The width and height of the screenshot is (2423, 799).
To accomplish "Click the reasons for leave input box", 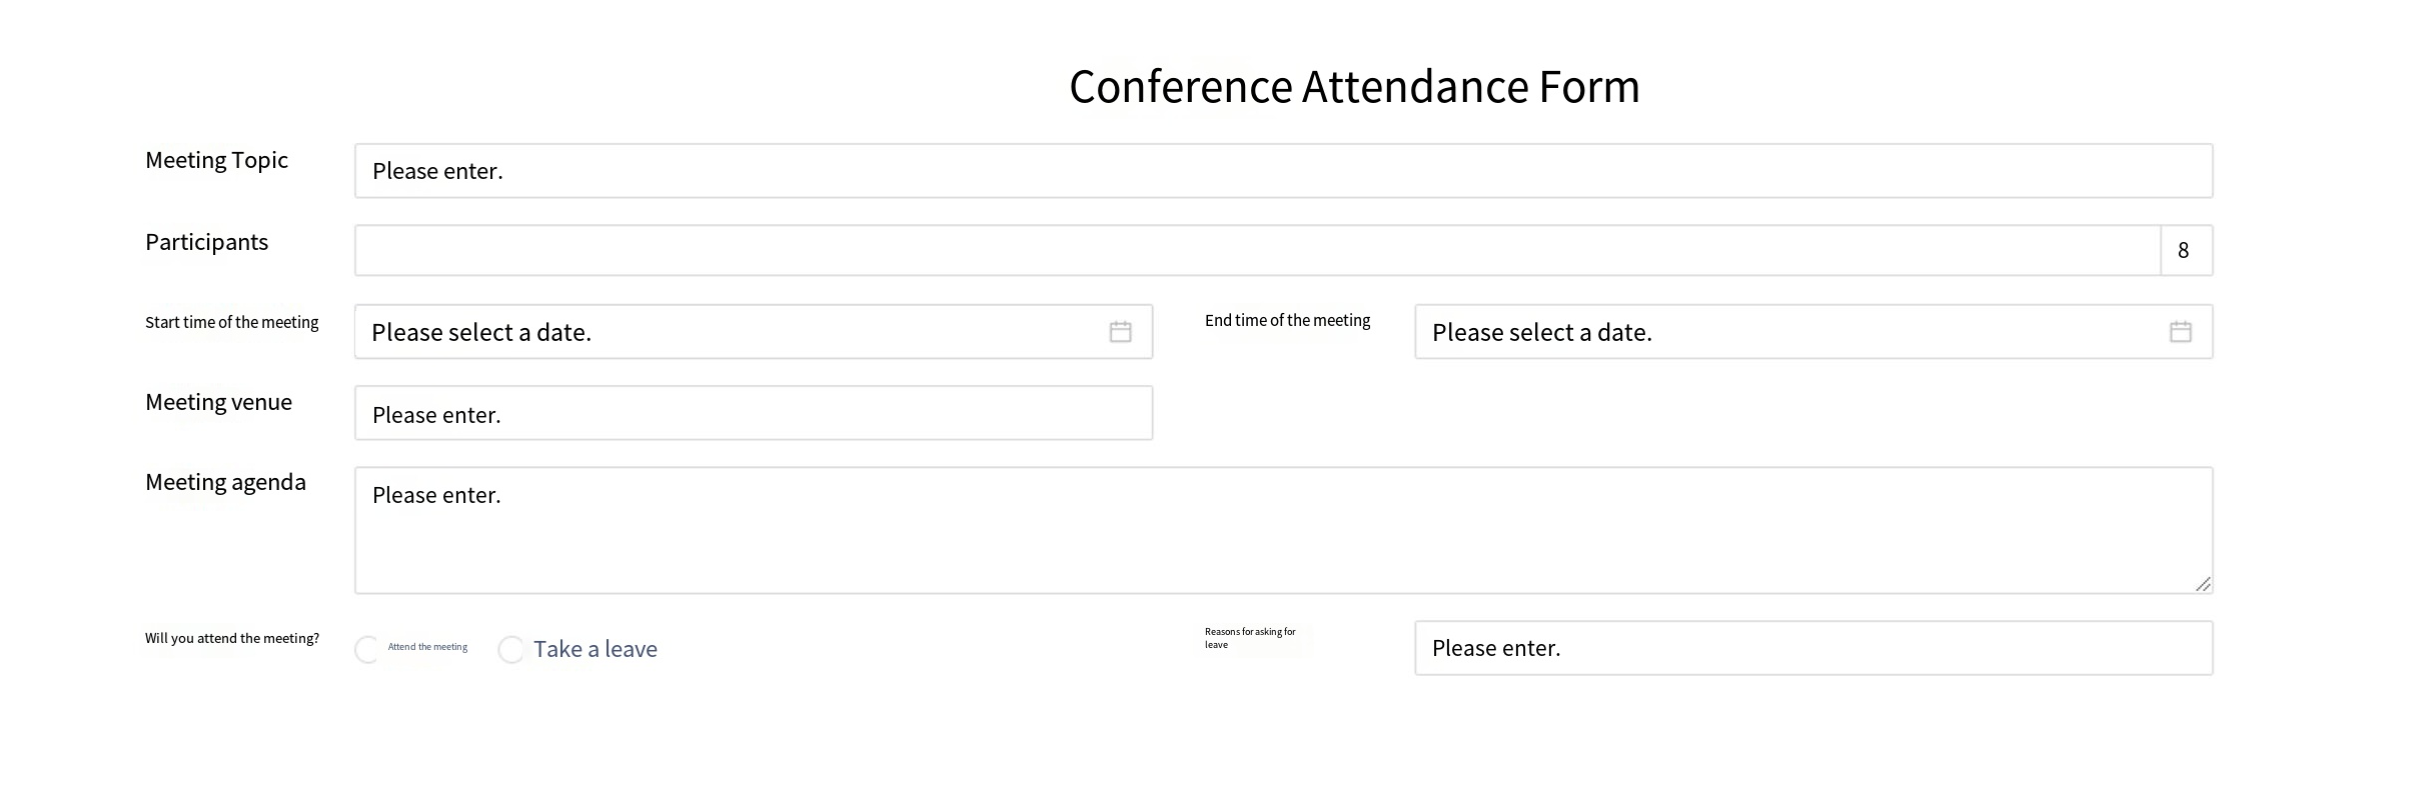I will click(x=1813, y=648).
